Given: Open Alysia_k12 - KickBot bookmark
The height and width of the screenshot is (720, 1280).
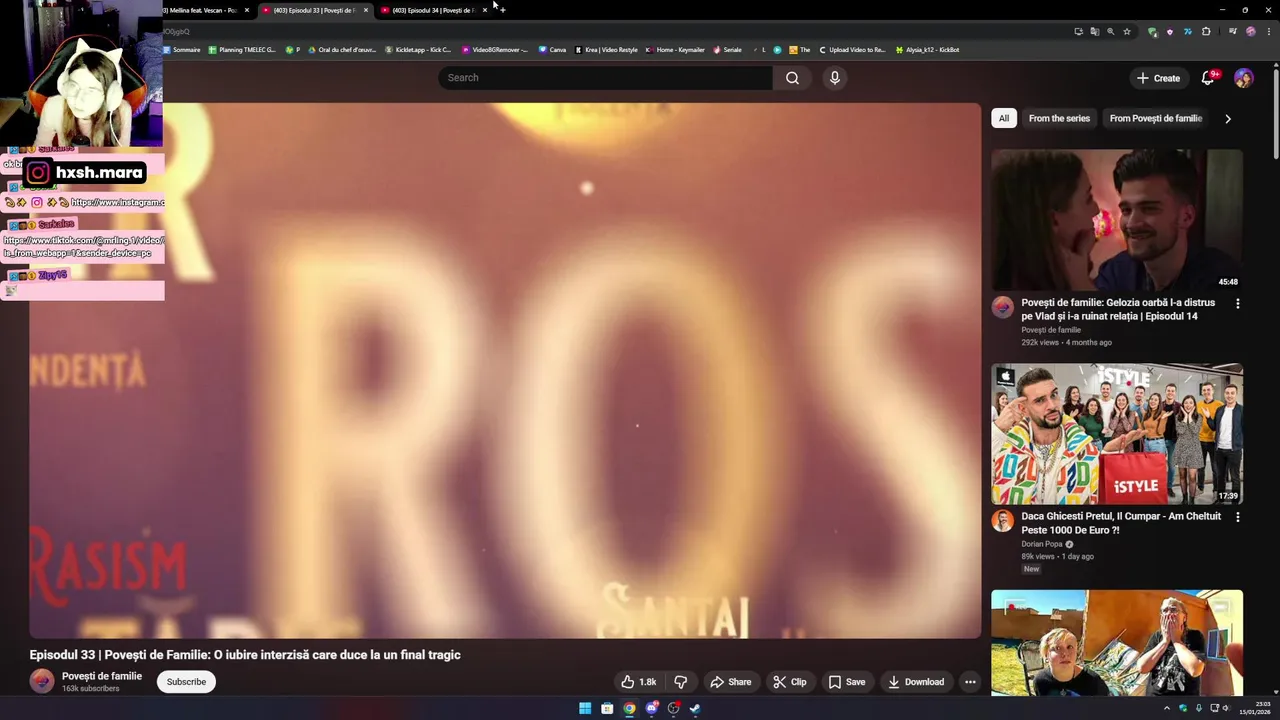Looking at the screenshot, I should point(928,49).
